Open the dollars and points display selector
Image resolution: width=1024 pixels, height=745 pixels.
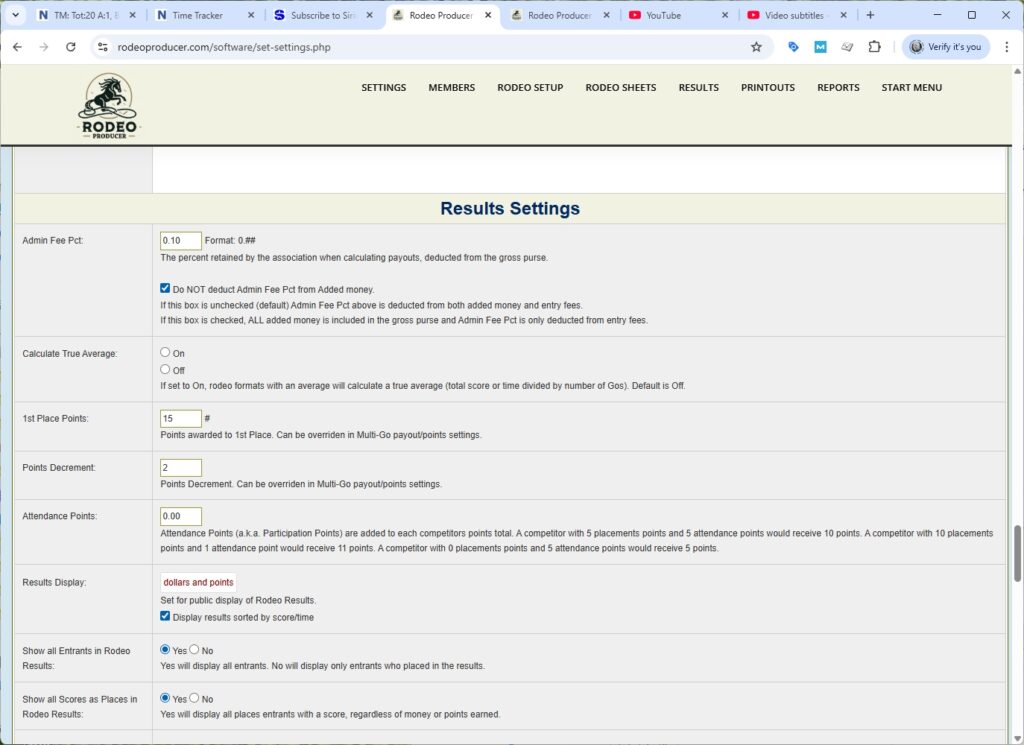coord(198,581)
